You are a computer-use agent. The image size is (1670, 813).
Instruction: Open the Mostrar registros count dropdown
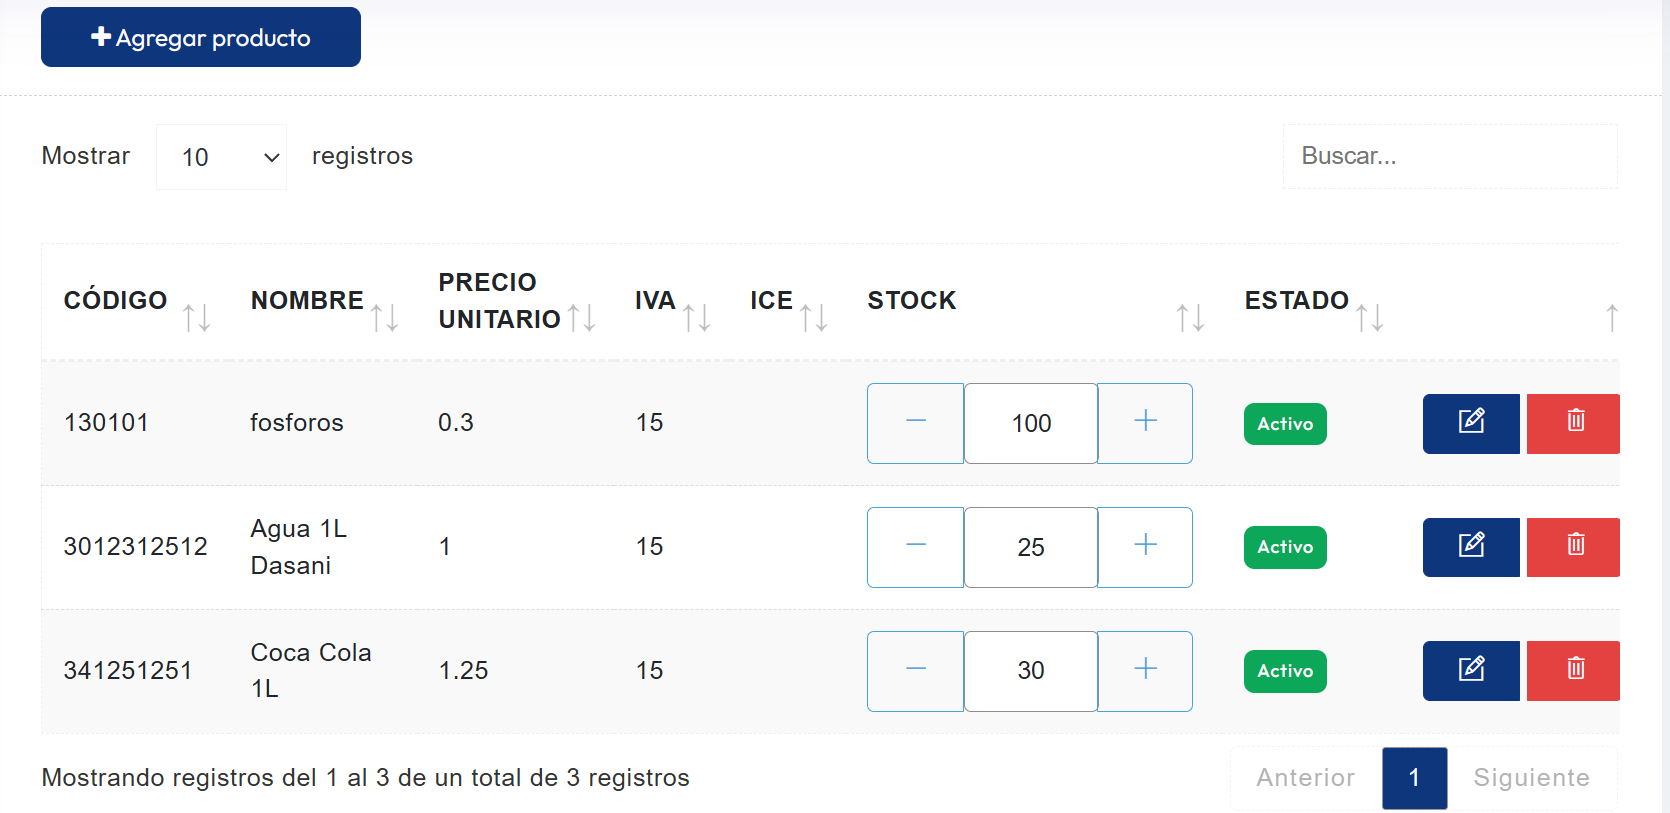[221, 157]
